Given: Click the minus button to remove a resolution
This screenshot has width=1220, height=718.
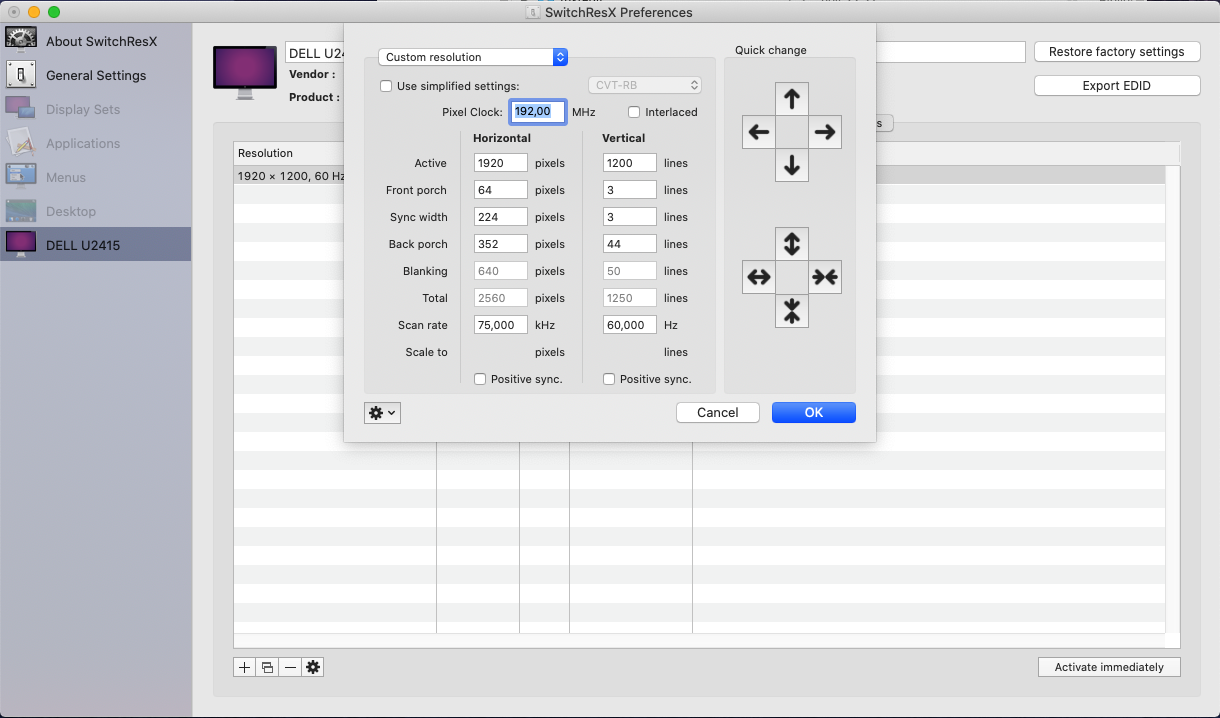Looking at the screenshot, I should click(x=290, y=667).
